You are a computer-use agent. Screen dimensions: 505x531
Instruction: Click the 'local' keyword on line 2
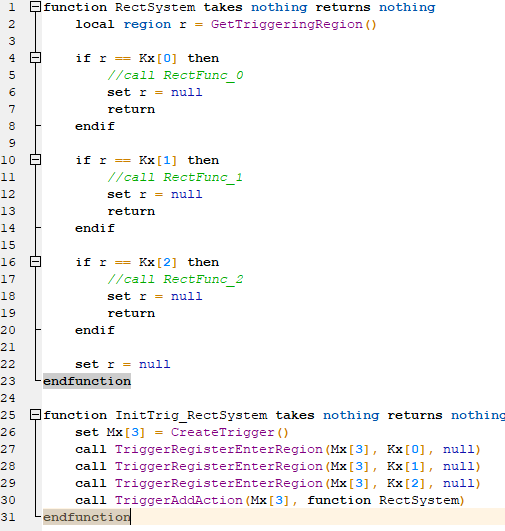click(95, 24)
